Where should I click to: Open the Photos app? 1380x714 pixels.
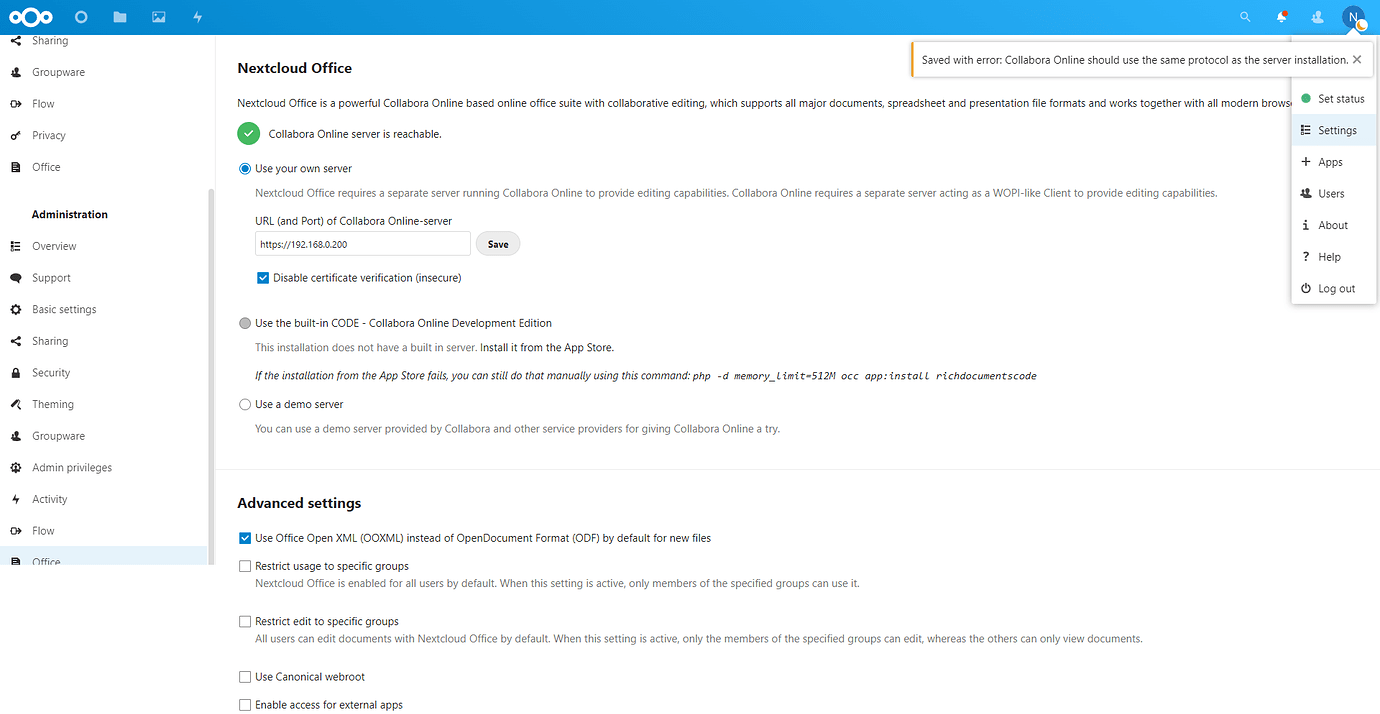(159, 16)
